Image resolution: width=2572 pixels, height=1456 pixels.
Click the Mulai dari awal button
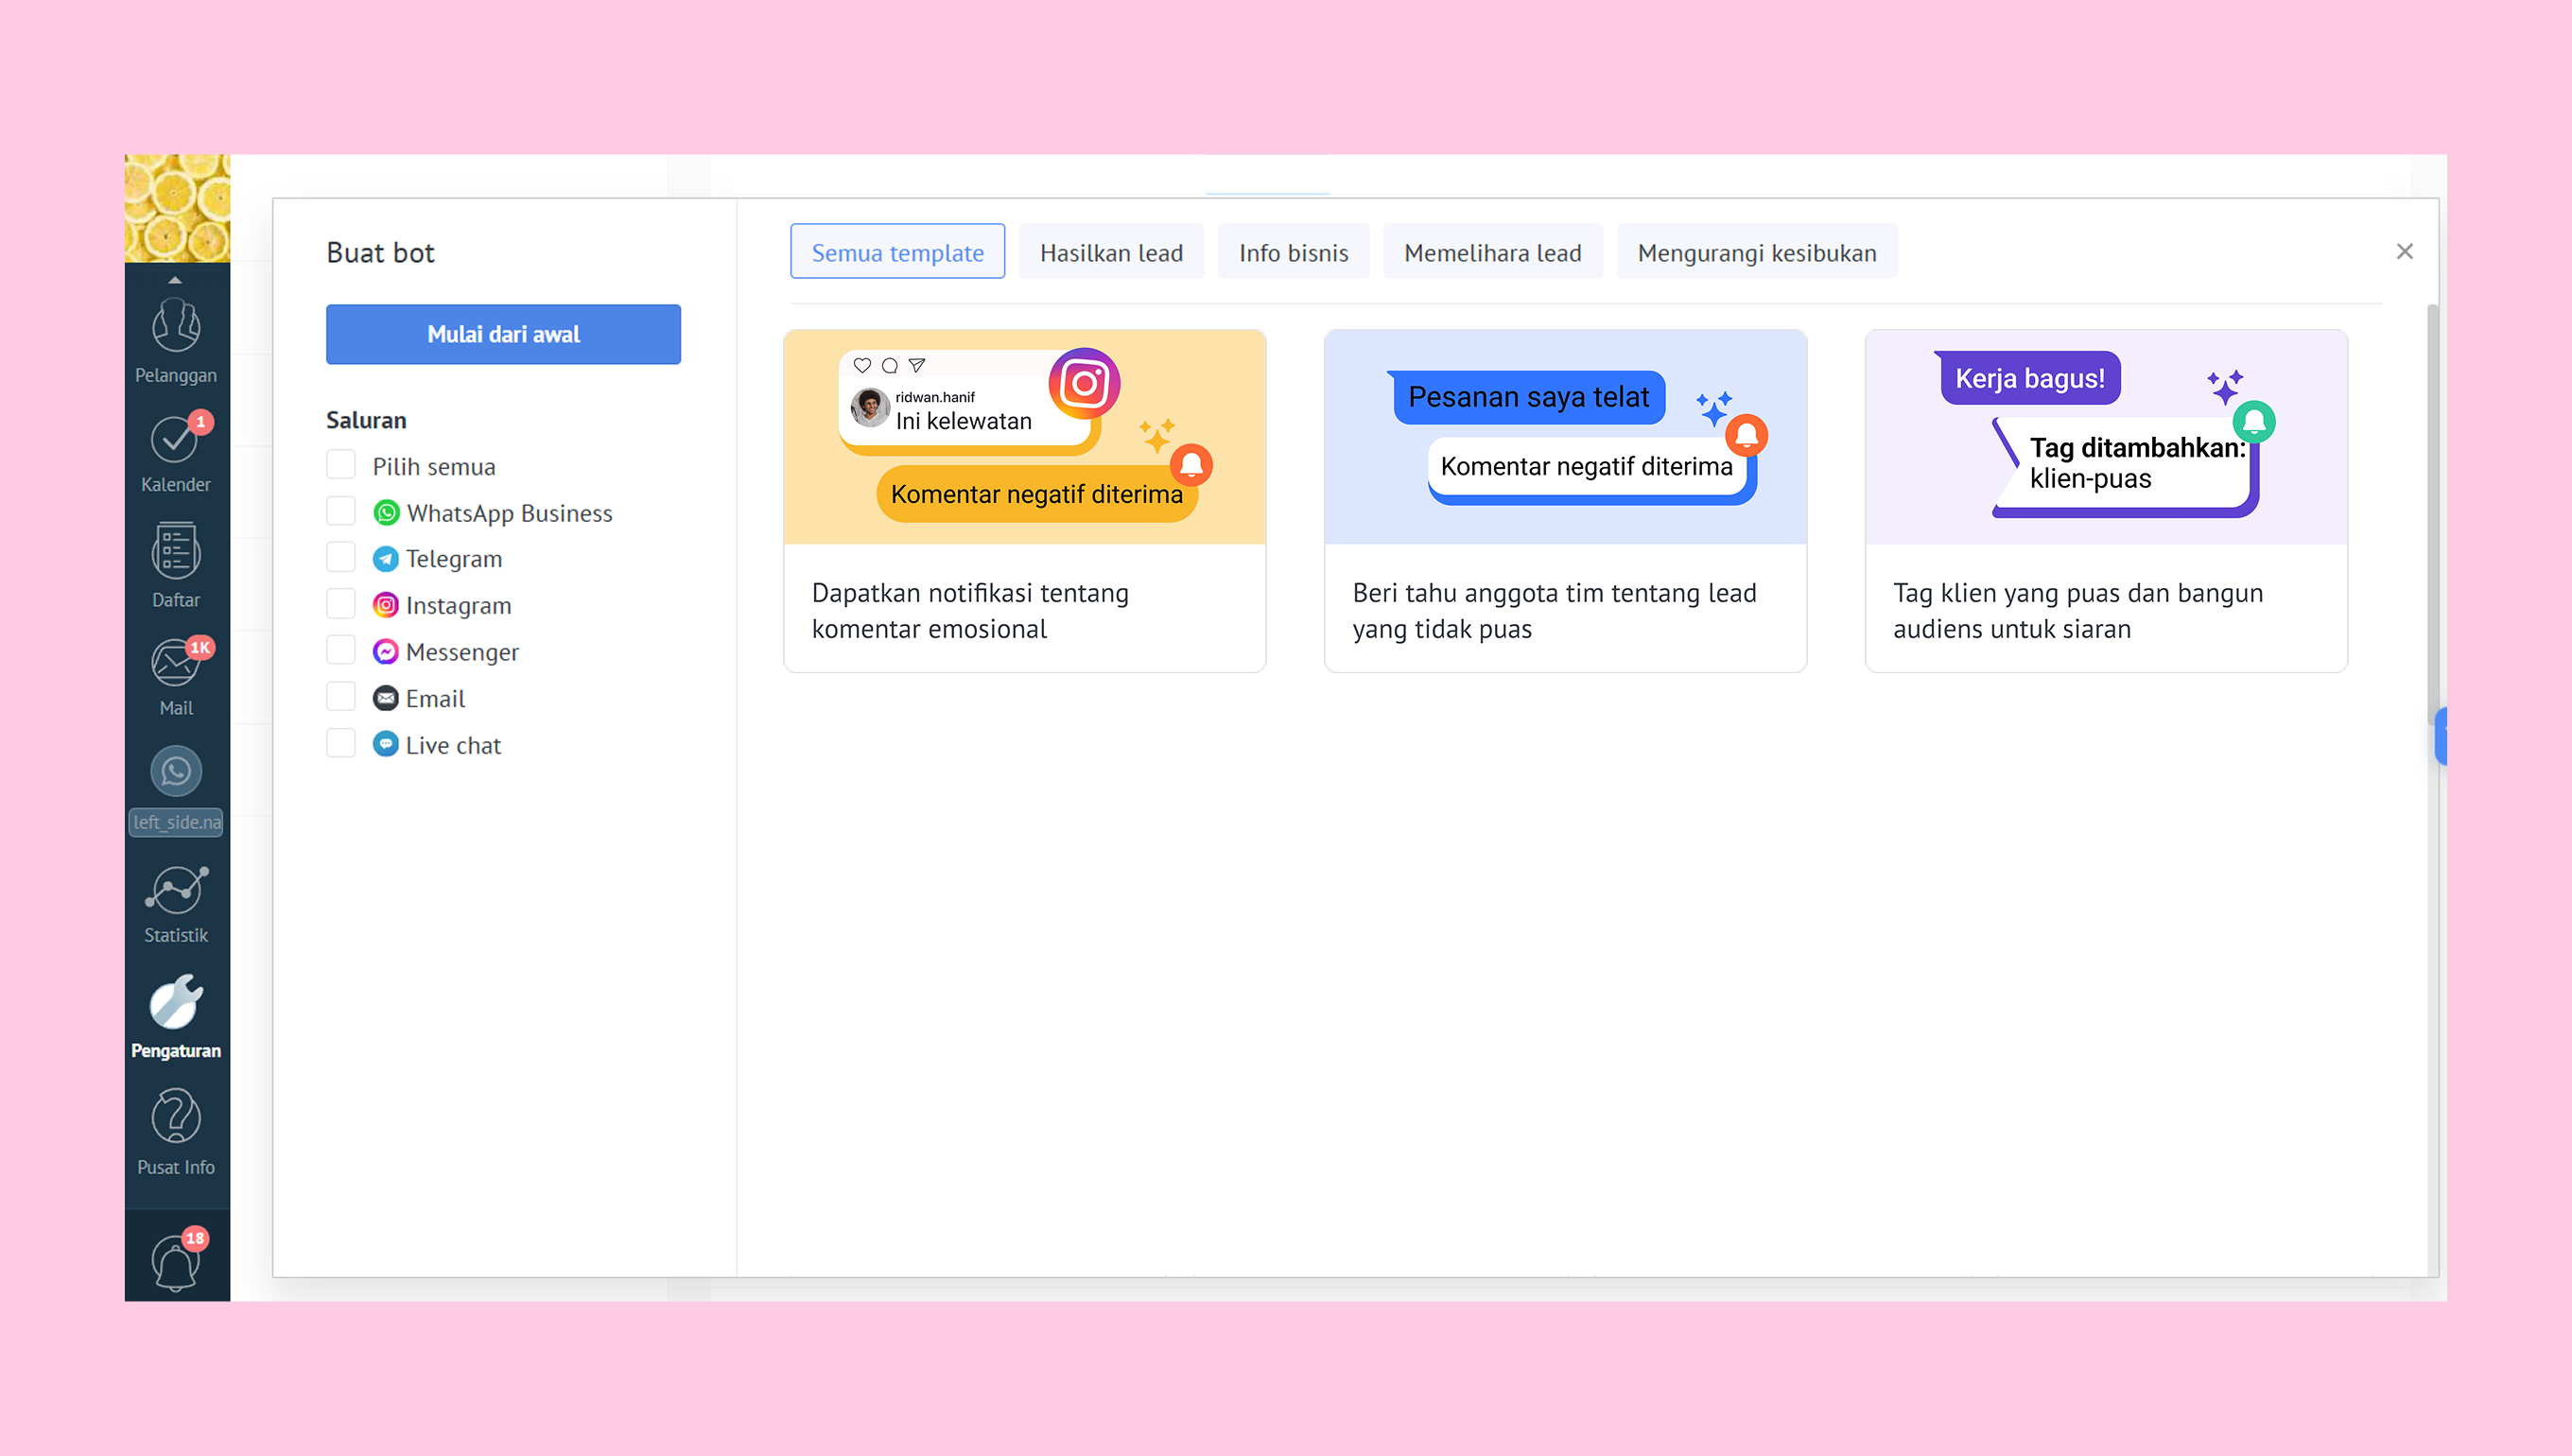(503, 334)
